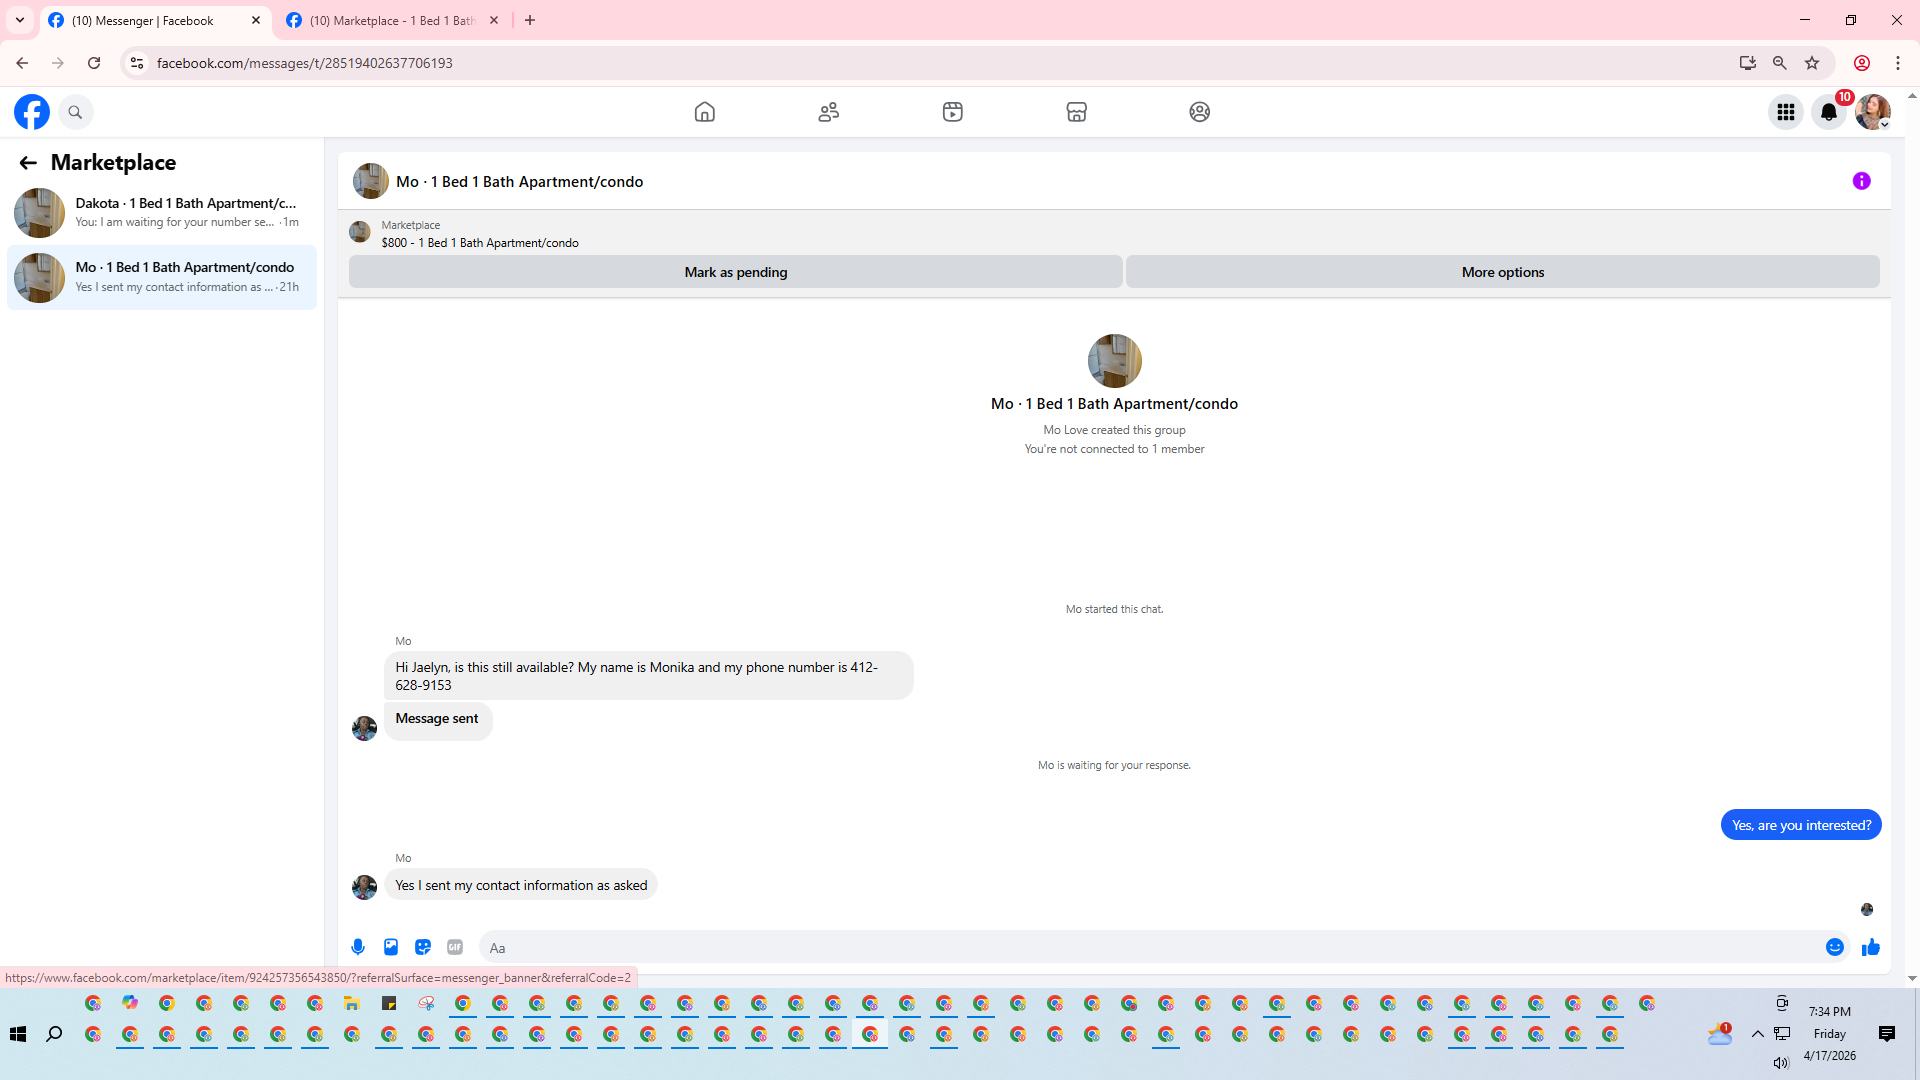Click the More options button
1920x1080 pixels.
coord(1502,272)
